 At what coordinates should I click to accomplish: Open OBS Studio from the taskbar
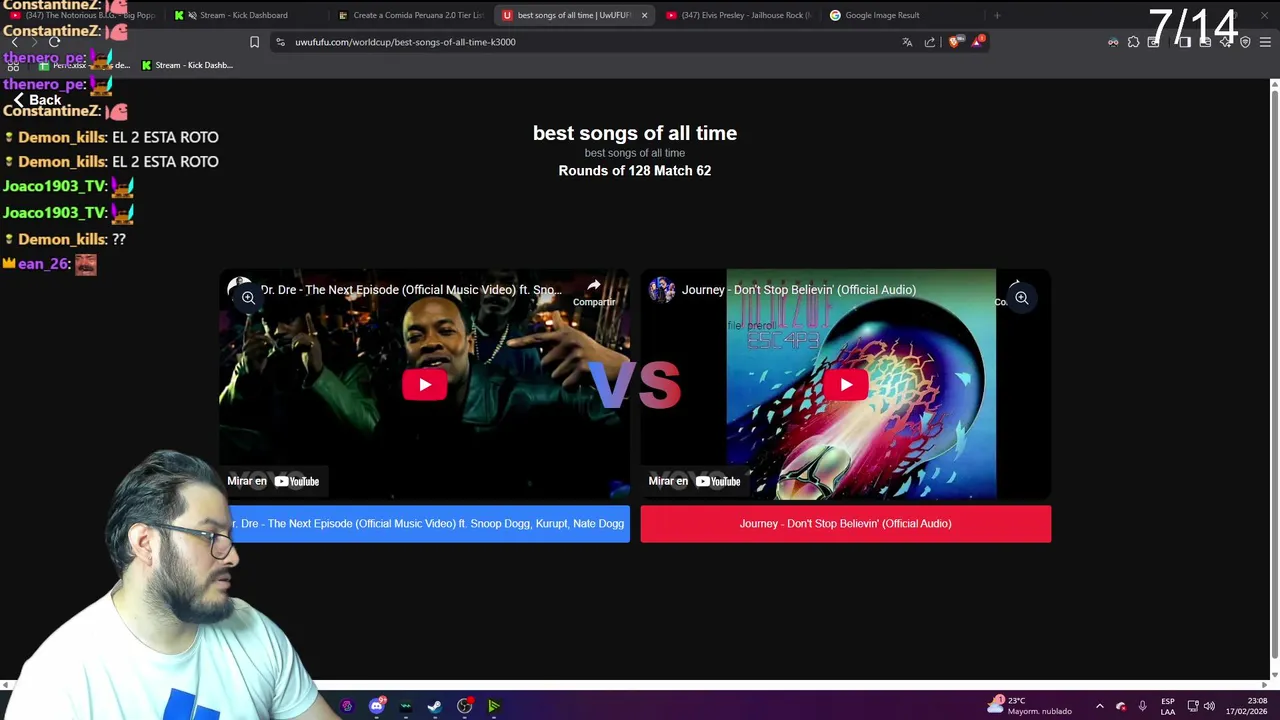pyautogui.click(x=465, y=706)
